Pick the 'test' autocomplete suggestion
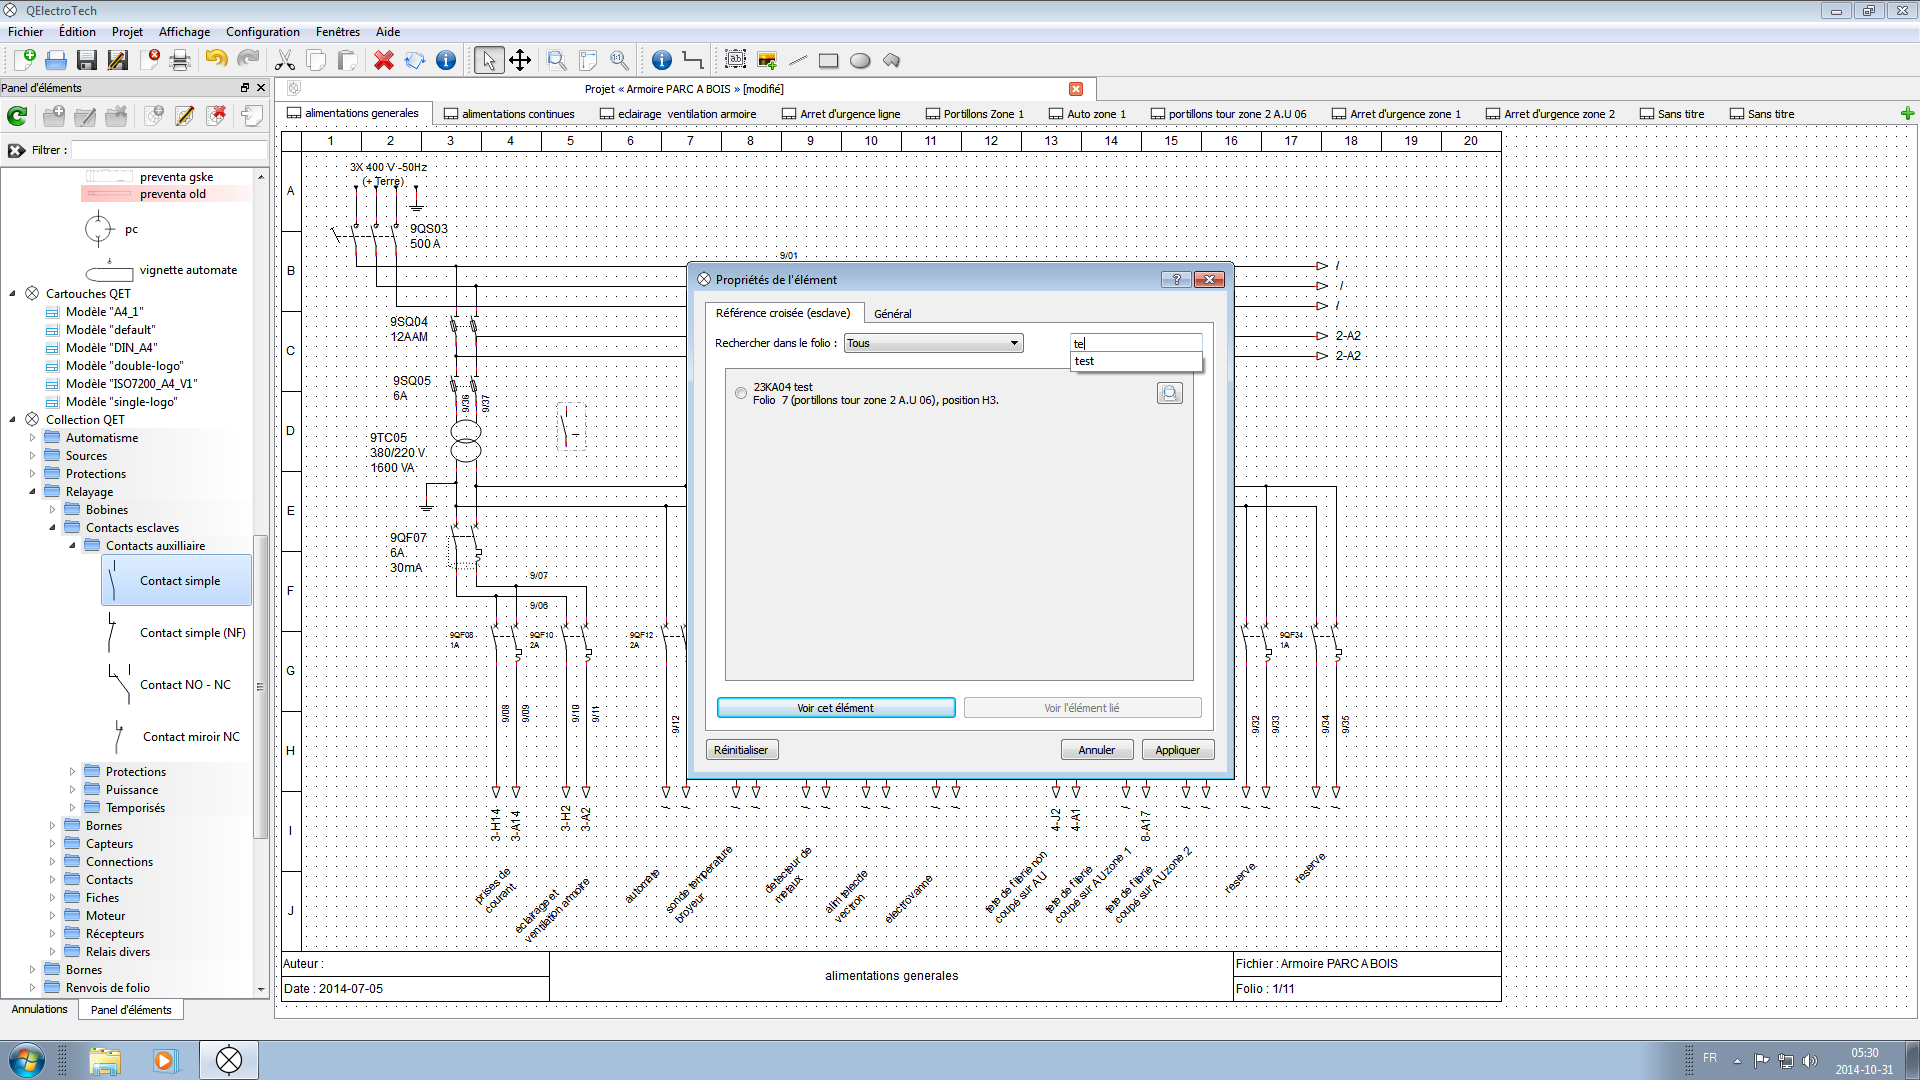Screen dimensions: 1920x1080 [1136, 362]
